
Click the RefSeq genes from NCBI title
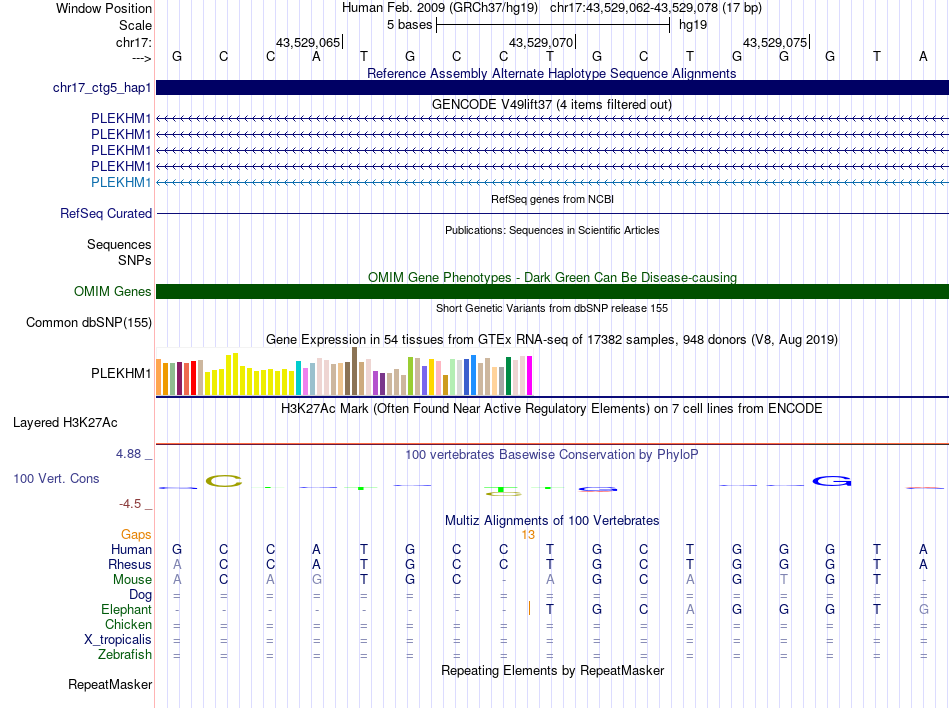click(x=552, y=199)
